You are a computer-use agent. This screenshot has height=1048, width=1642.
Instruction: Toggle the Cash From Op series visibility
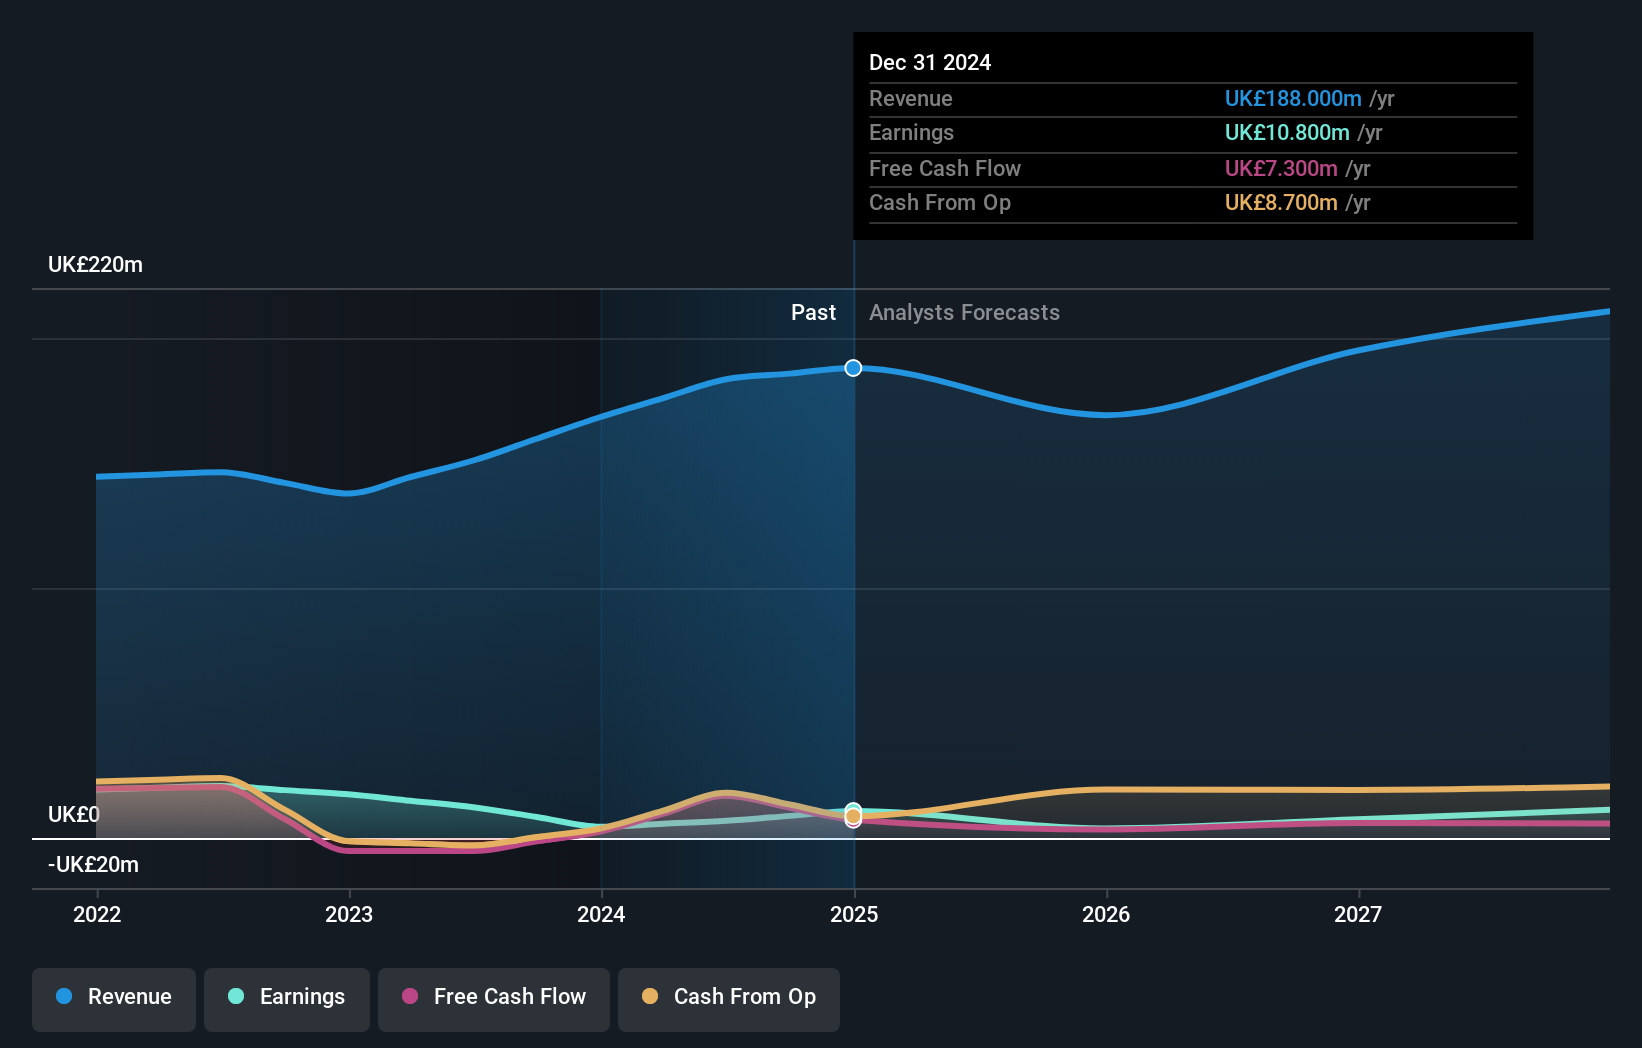728,997
